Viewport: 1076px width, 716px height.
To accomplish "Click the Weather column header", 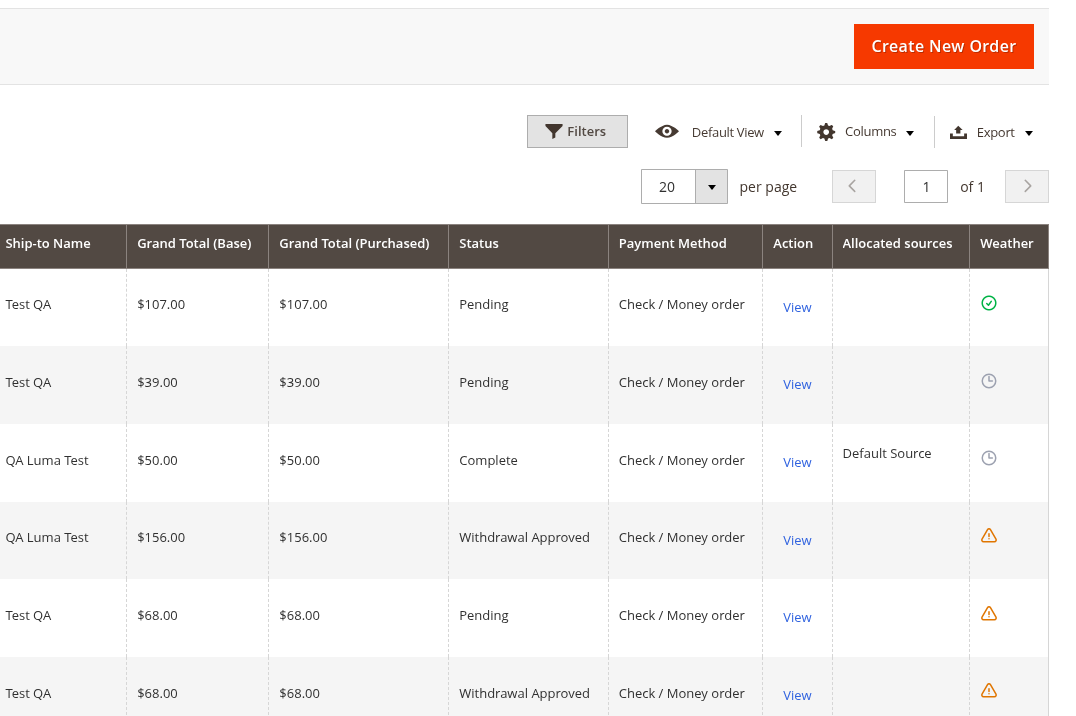I will click(1009, 244).
